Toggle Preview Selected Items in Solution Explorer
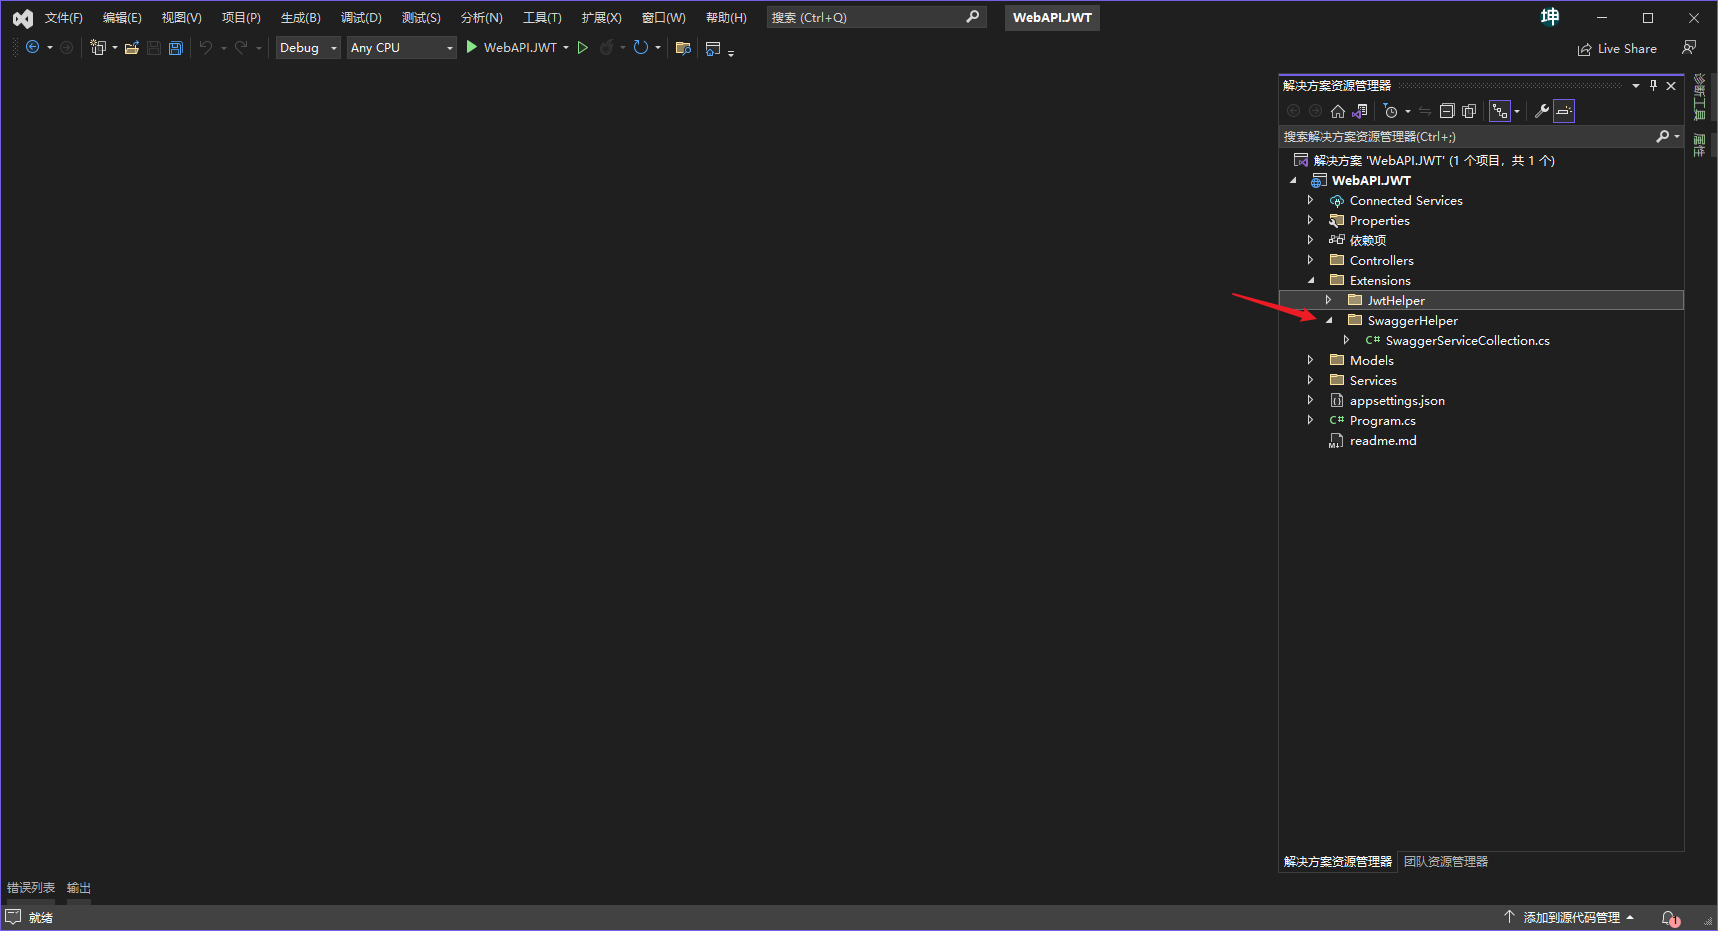 click(x=1564, y=111)
